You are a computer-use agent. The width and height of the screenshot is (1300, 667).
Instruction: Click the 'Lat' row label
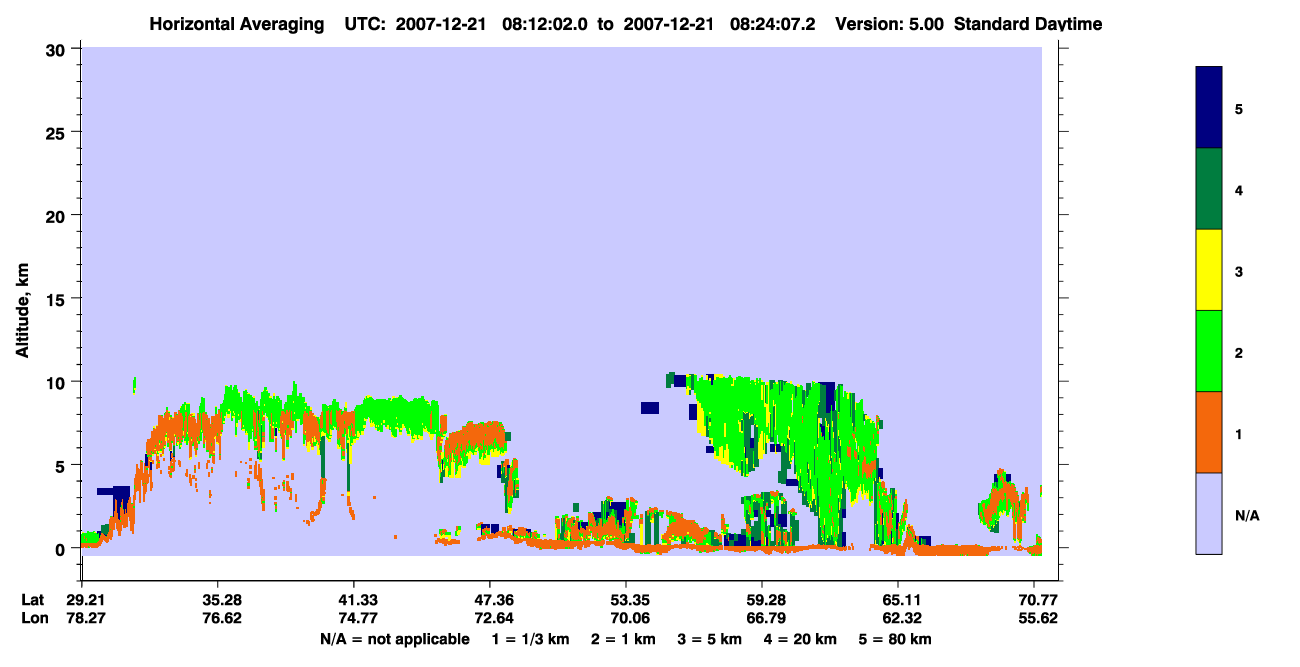pos(32,600)
